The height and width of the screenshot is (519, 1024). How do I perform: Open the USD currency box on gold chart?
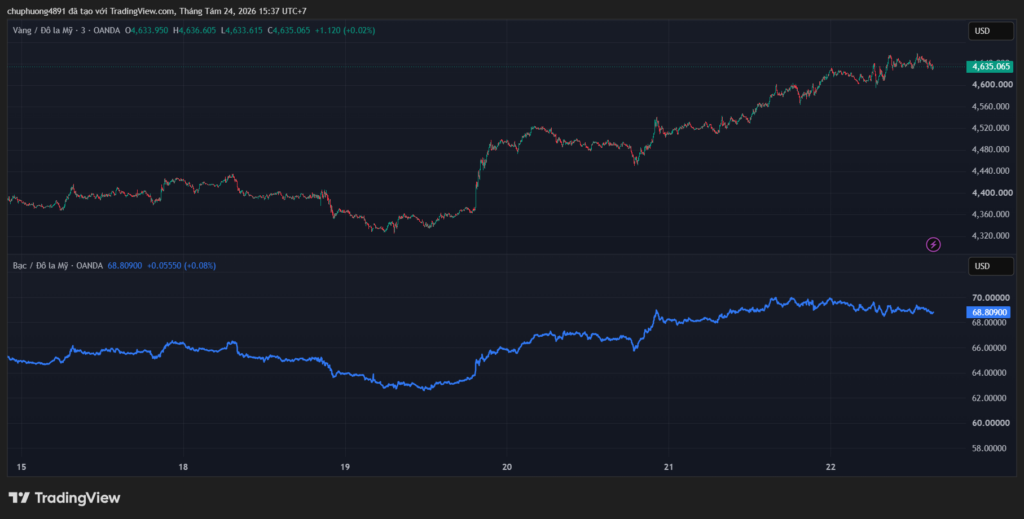tap(990, 31)
